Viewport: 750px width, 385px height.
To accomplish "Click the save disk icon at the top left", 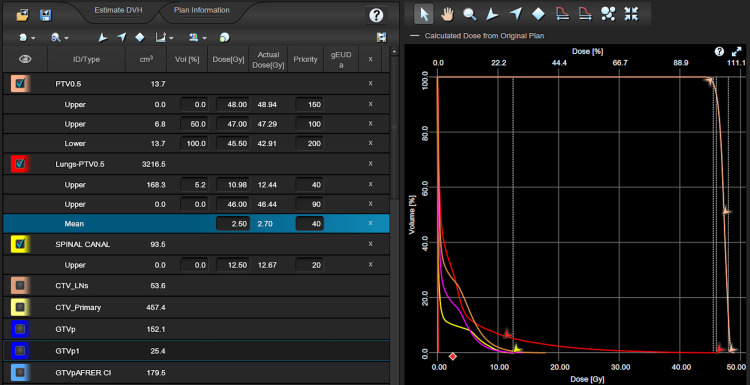I will (45, 15).
